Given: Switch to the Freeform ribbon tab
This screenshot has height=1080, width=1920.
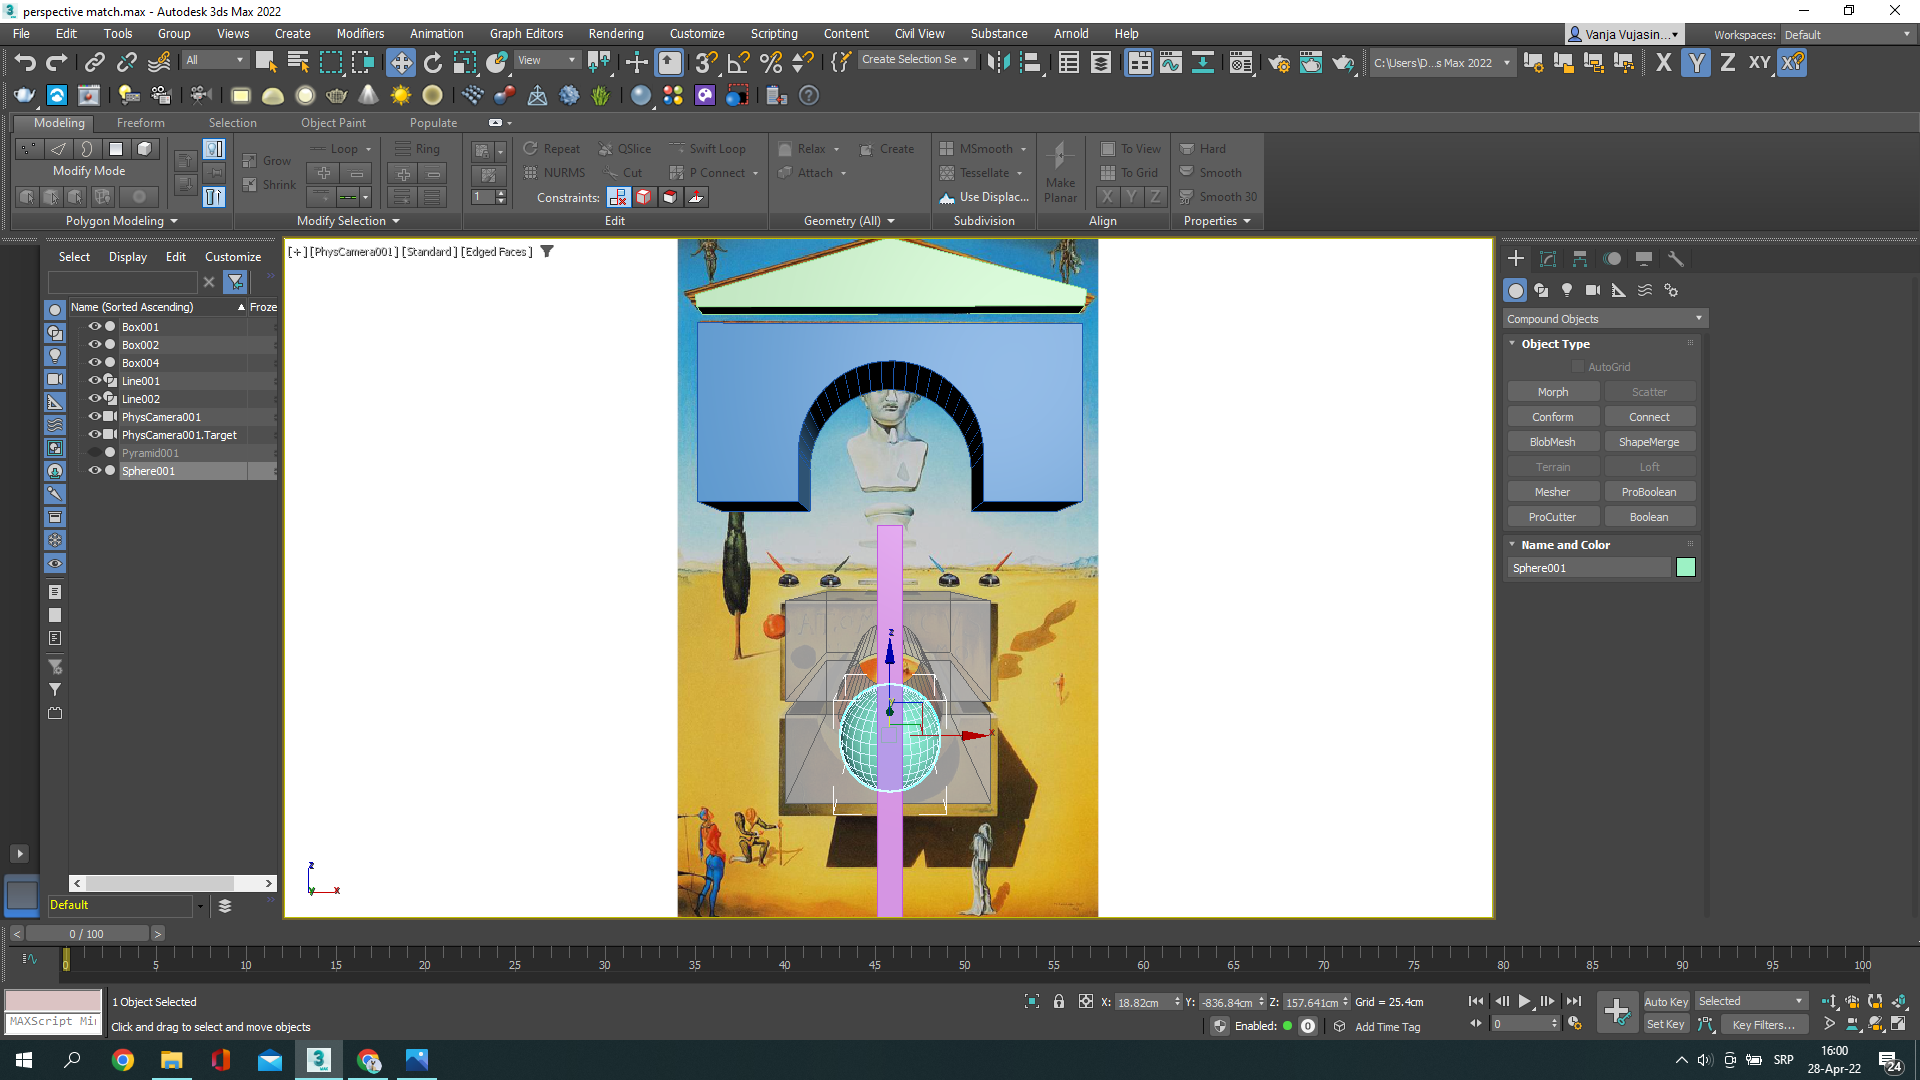Looking at the screenshot, I should pyautogui.click(x=140, y=123).
